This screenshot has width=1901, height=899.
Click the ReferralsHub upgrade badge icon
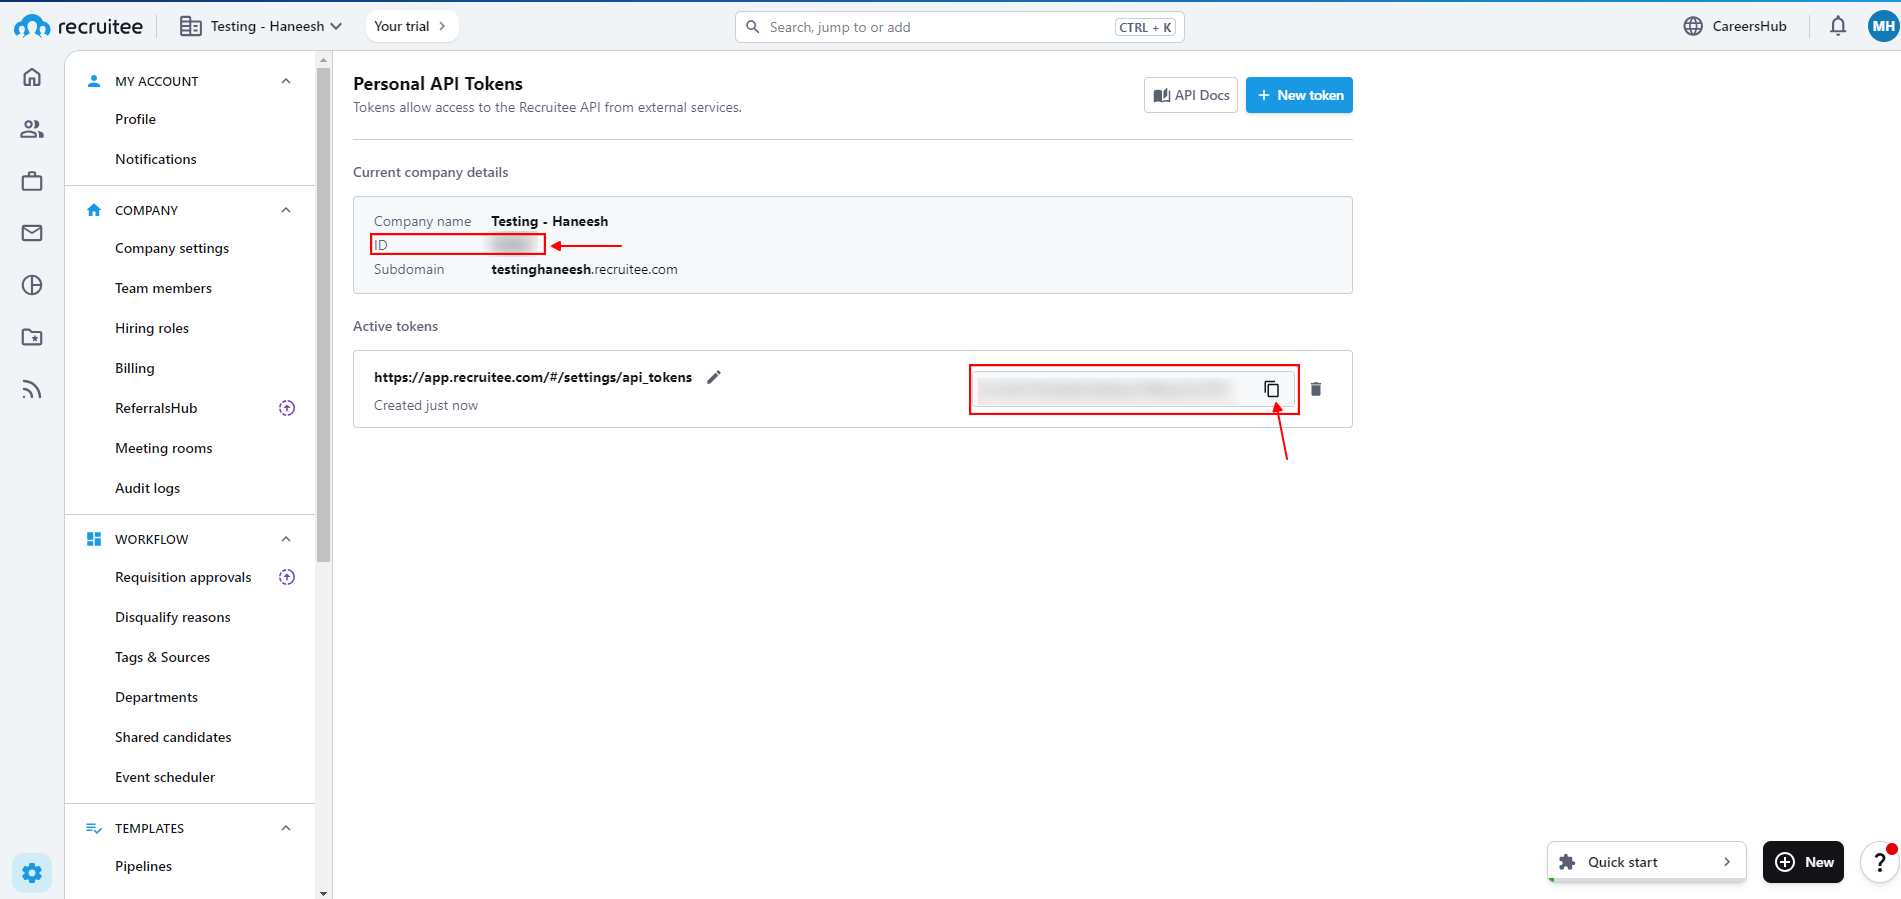coord(287,408)
